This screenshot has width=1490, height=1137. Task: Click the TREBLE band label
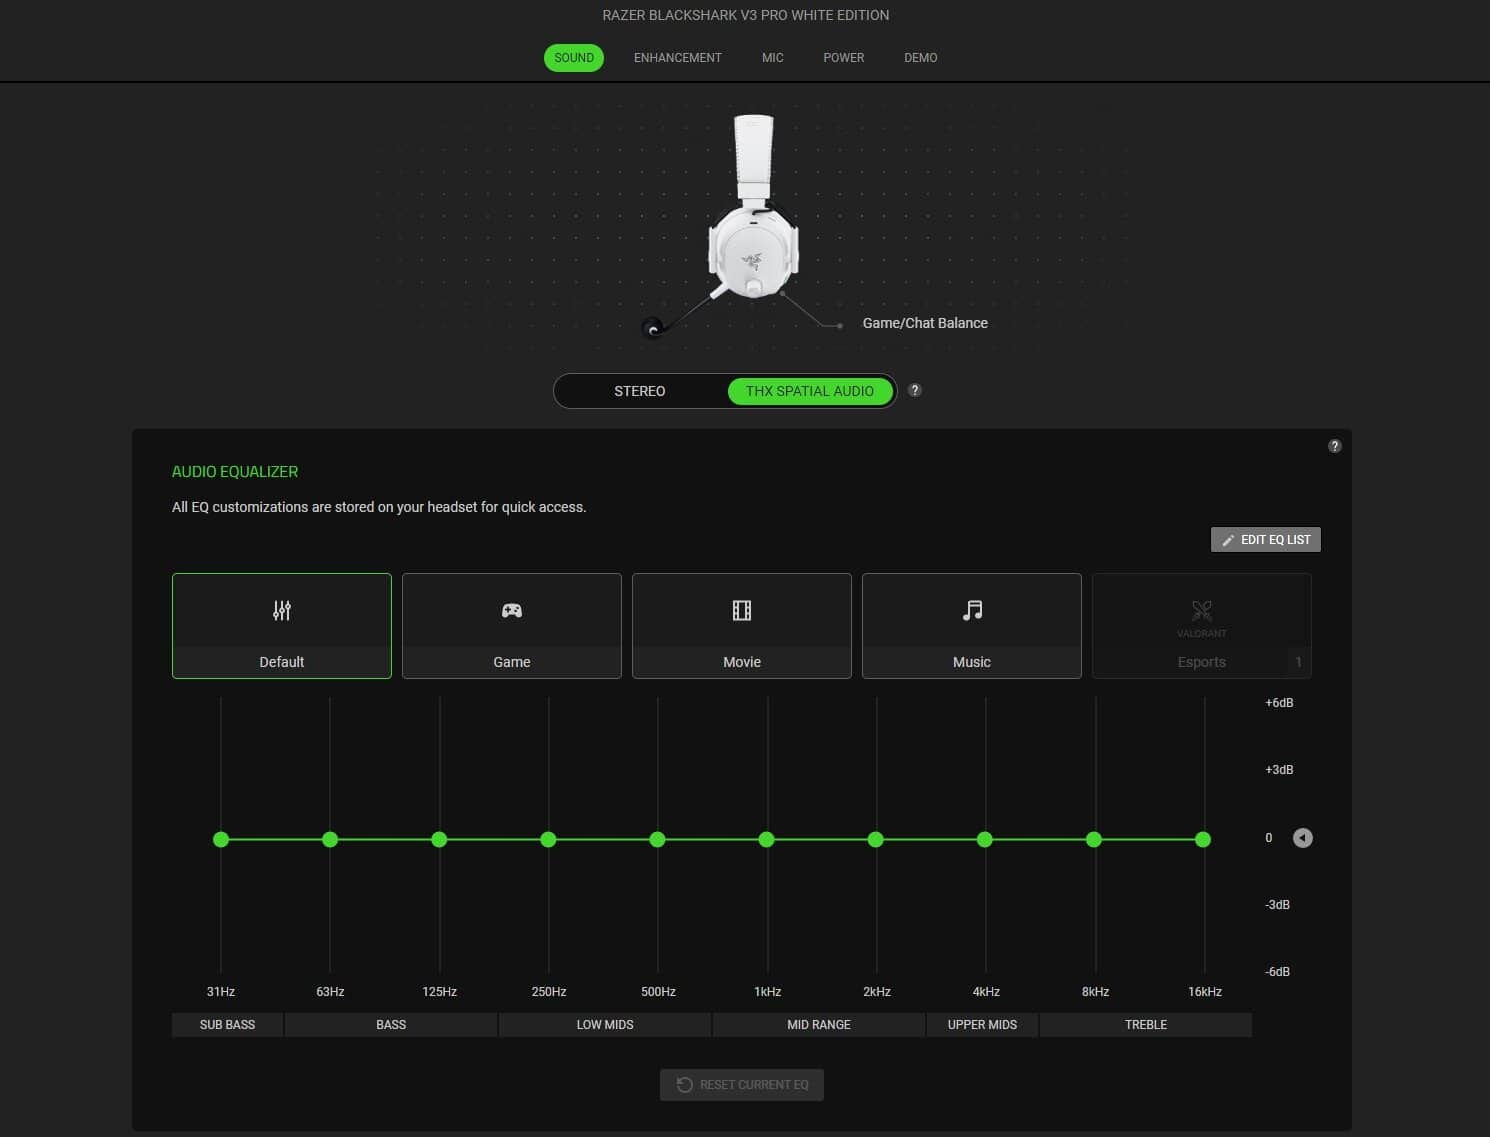[1146, 1025]
